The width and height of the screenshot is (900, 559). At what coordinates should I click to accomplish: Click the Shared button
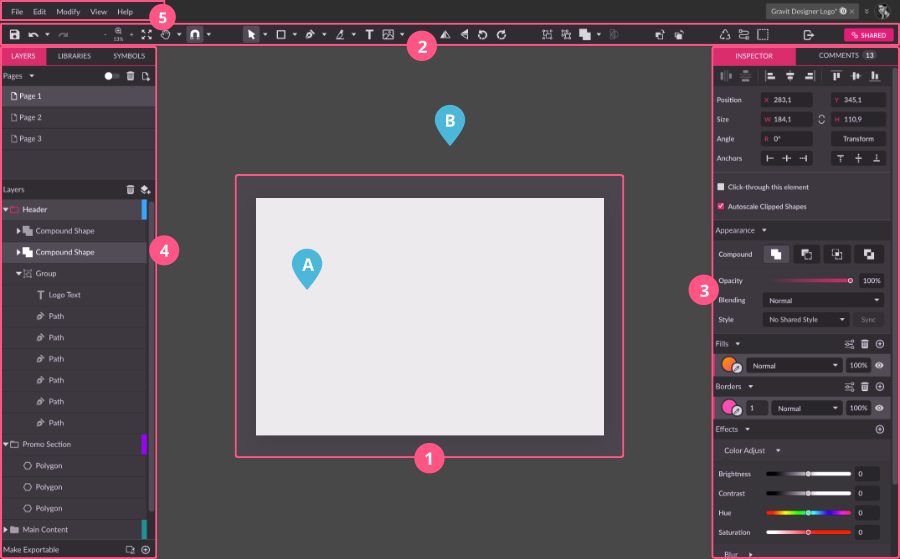point(868,35)
